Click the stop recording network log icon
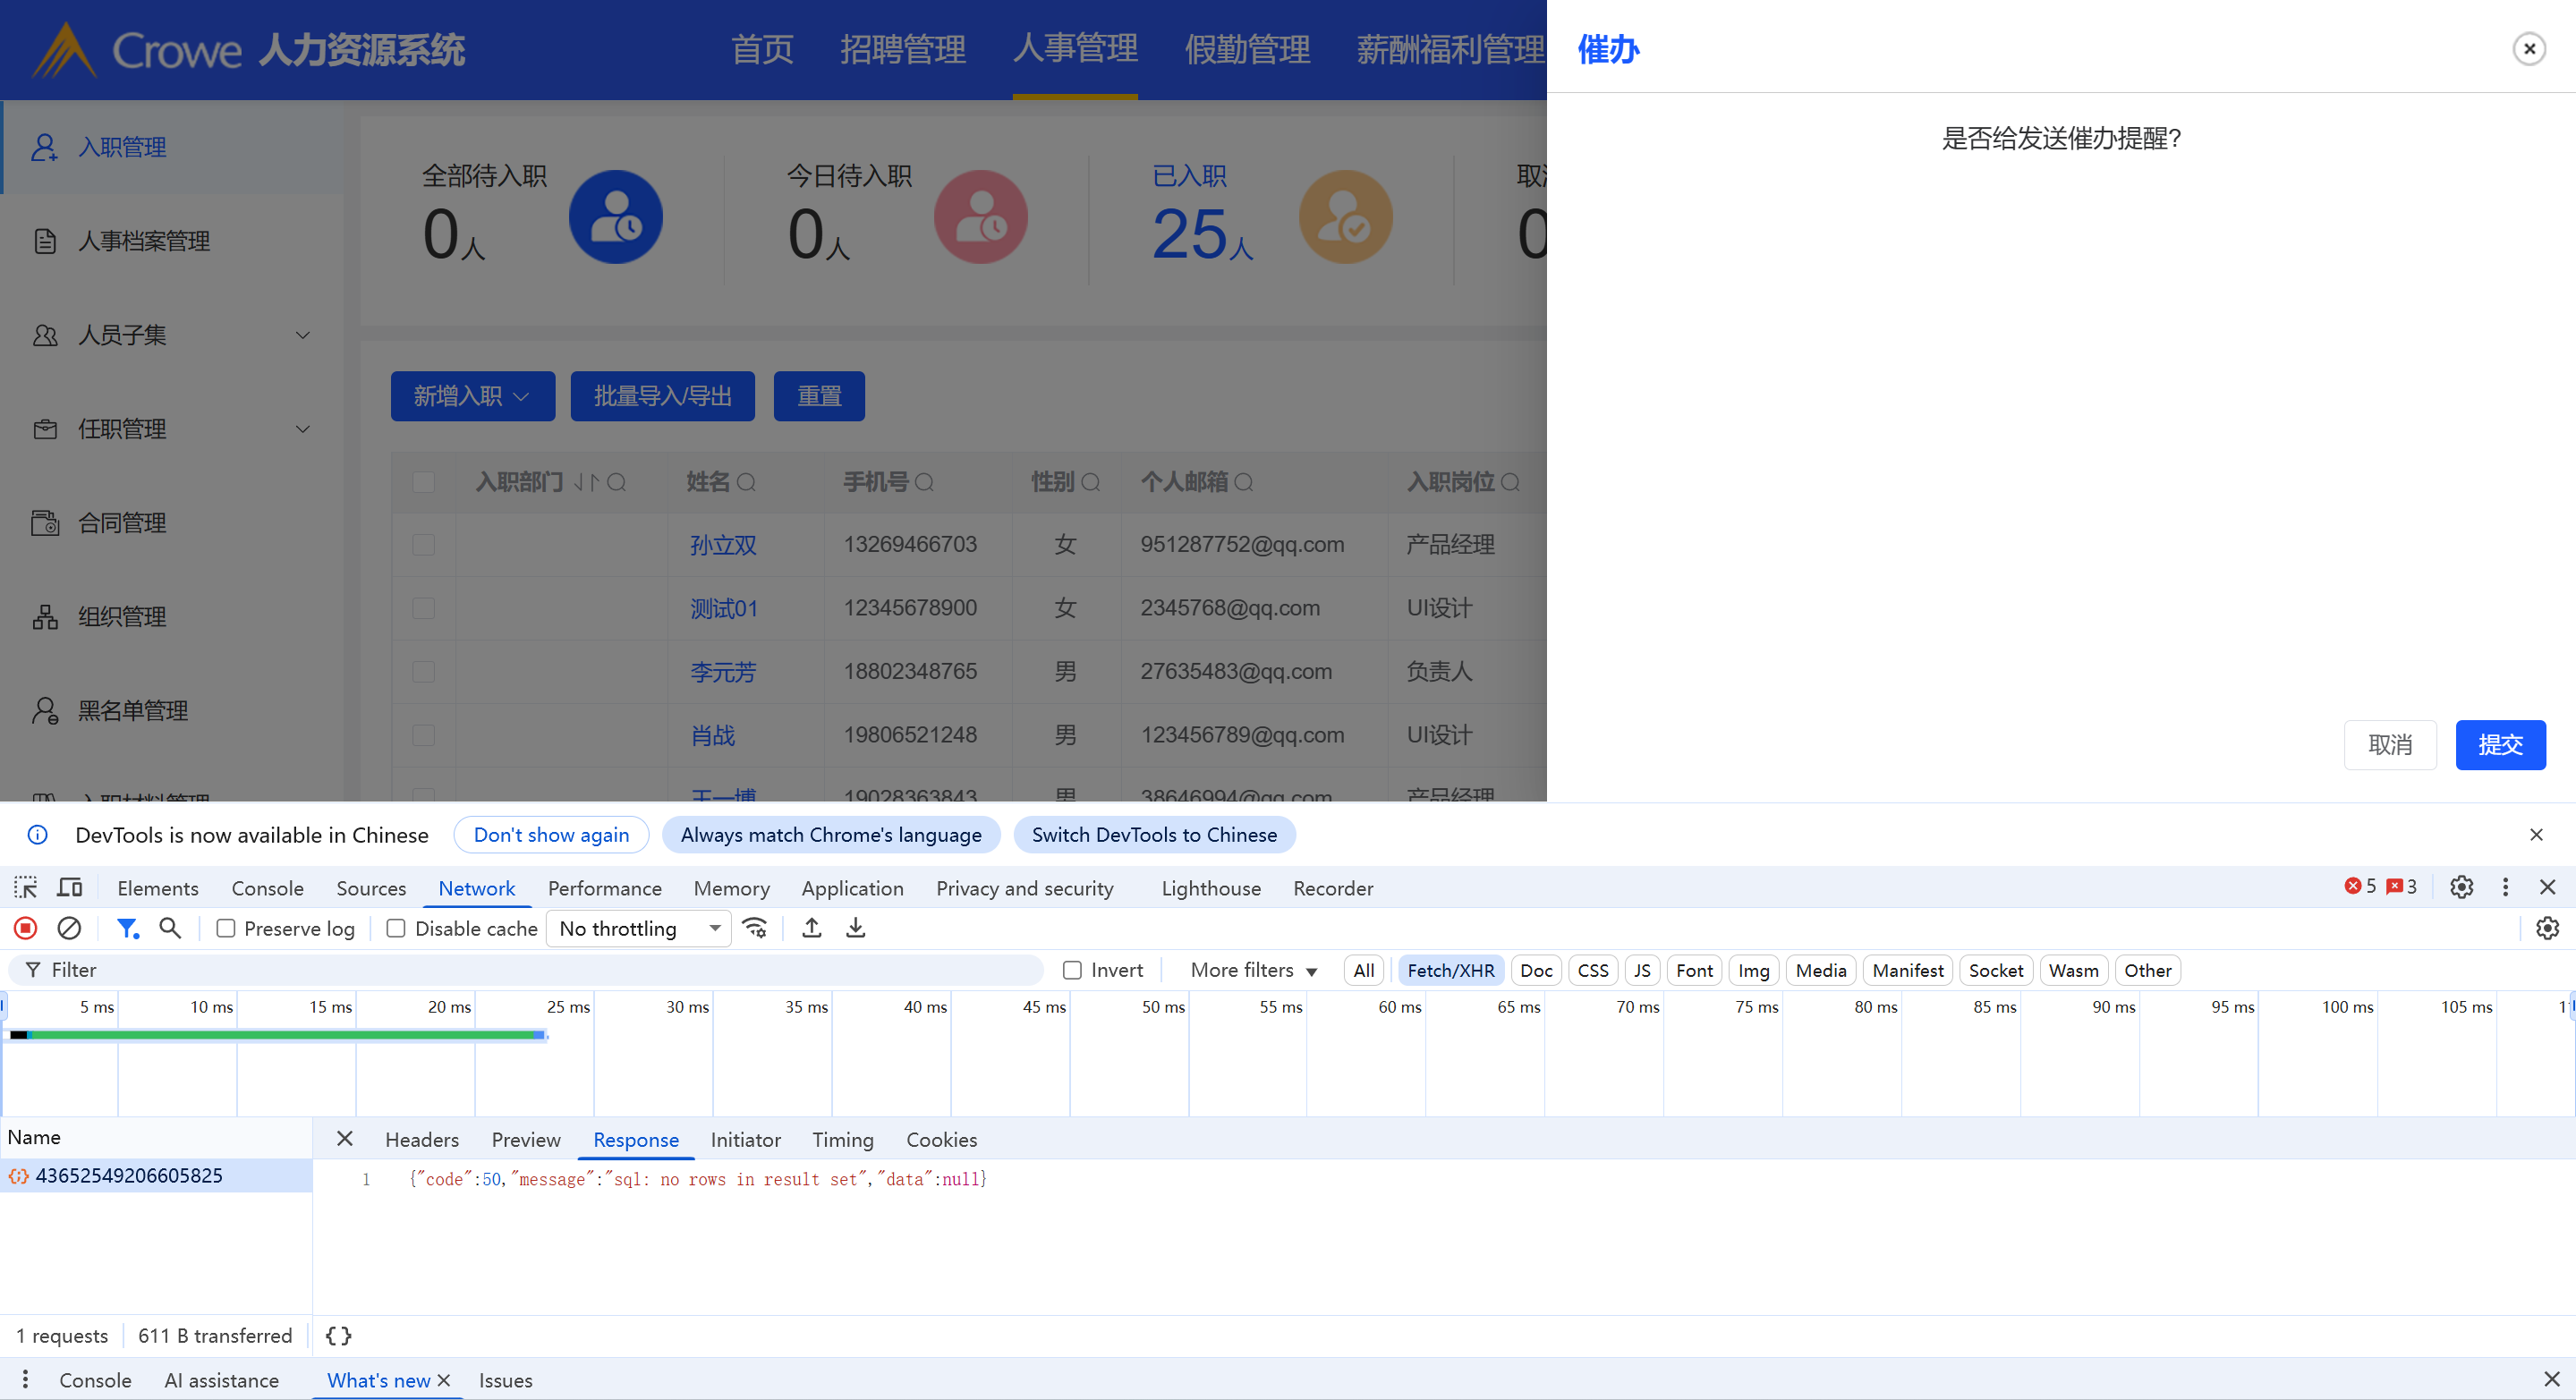Image resolution: width=2576 pixels, height=1400 pixels. point(26,928)
